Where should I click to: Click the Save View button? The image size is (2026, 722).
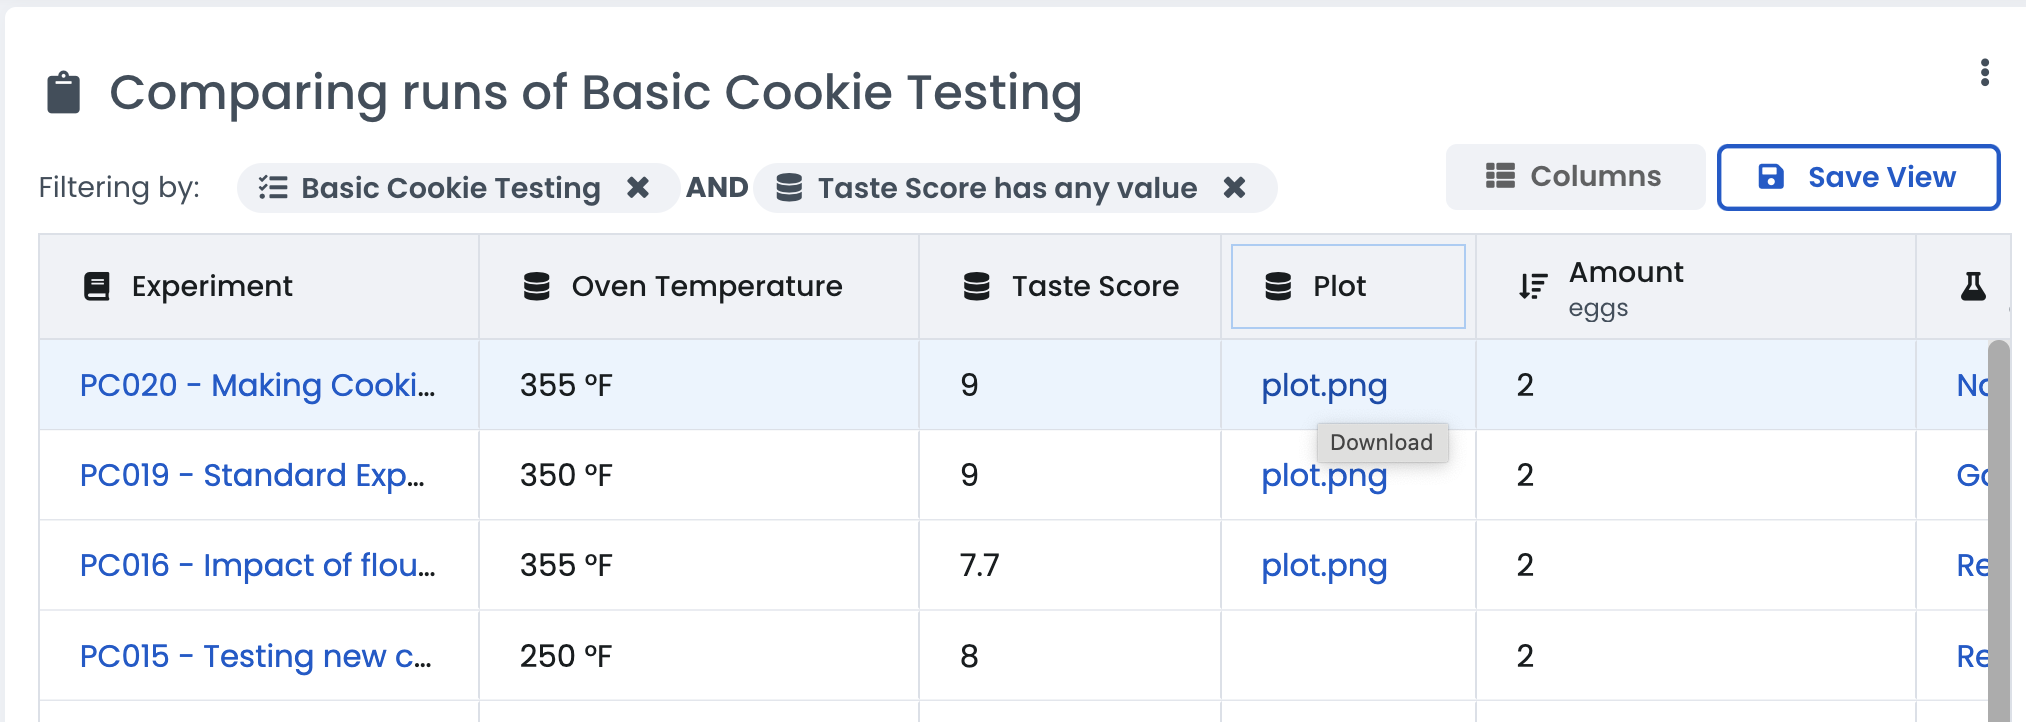click(1857, 177)
